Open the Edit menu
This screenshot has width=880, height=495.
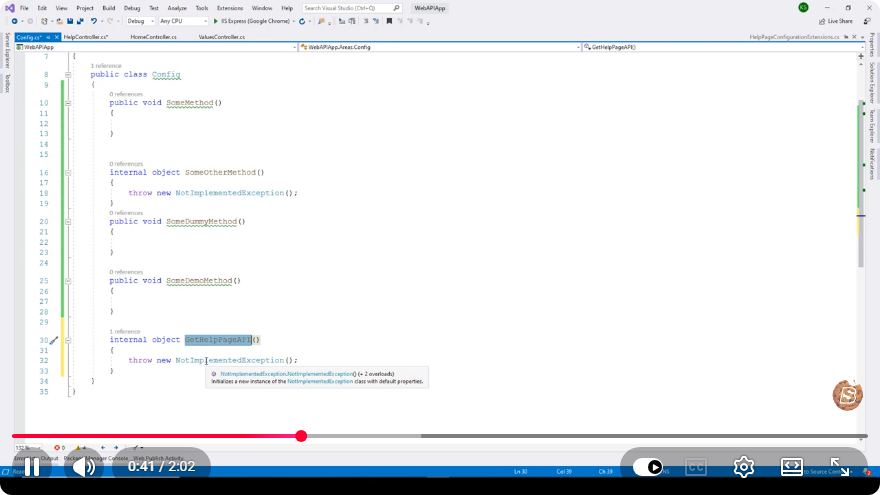coord(42,8)
